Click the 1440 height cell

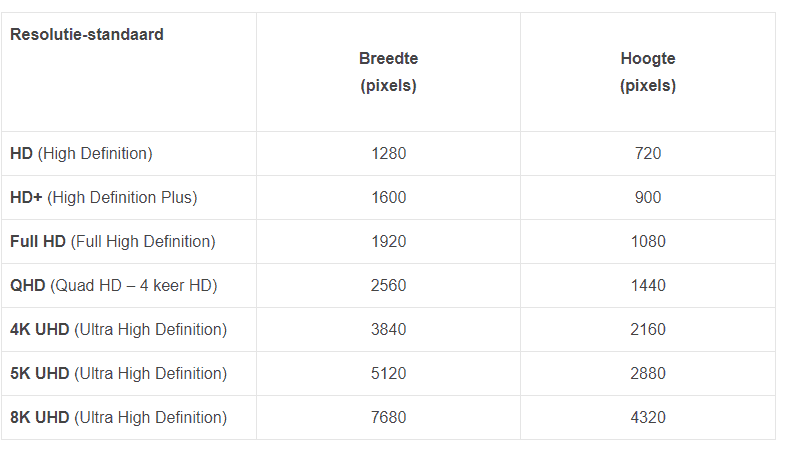point(648,286)
